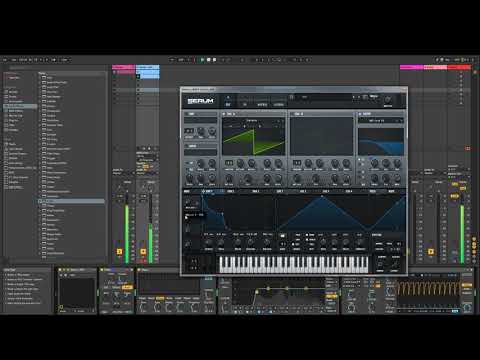Click the ENV 1 Sustain knob
Viewport: 480px width, 360px height.
pos(251,243)
